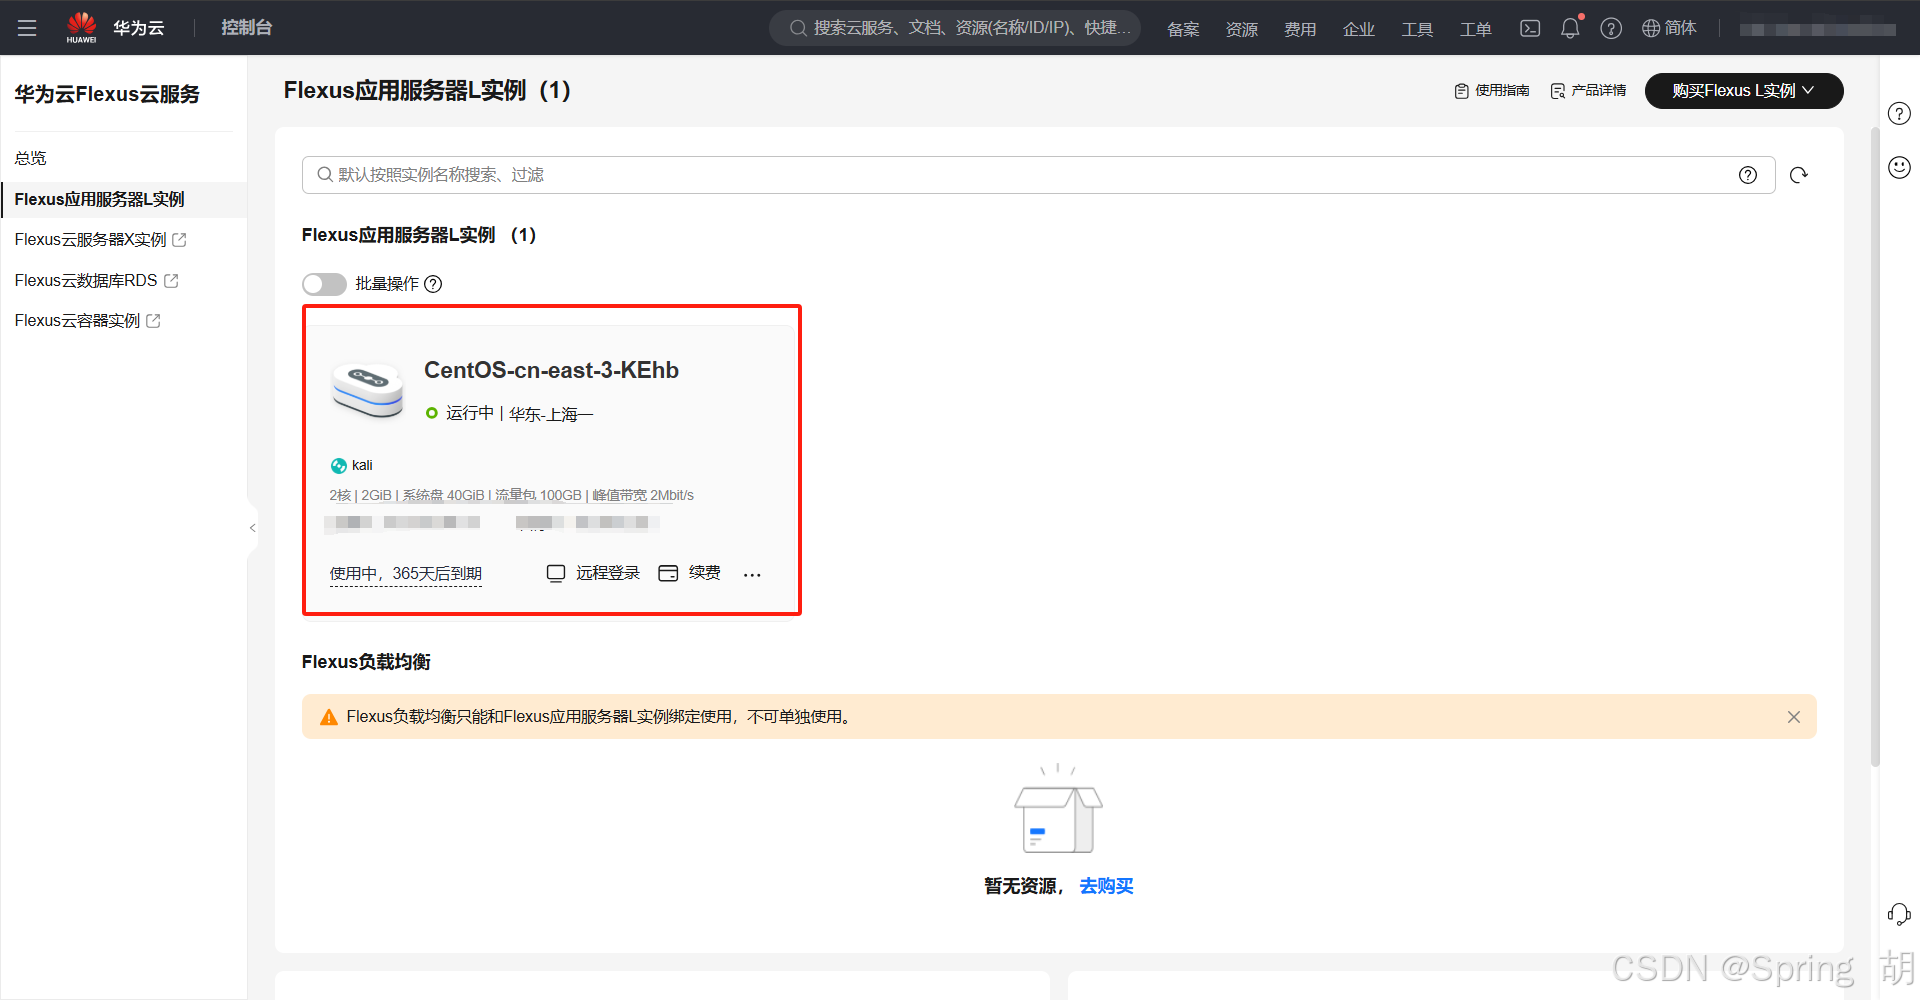This screenshot has height=1000, width=1920.
Task: Select Flexus应用服务器L实例 in sidebar
Action: (x=124, y=199)
